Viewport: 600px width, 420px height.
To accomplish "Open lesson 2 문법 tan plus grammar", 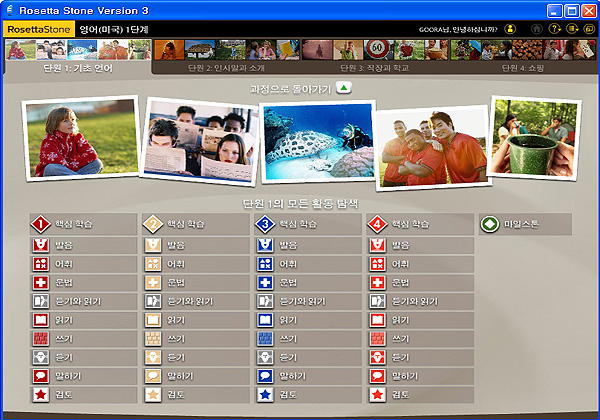I will [x=196, y=283].
